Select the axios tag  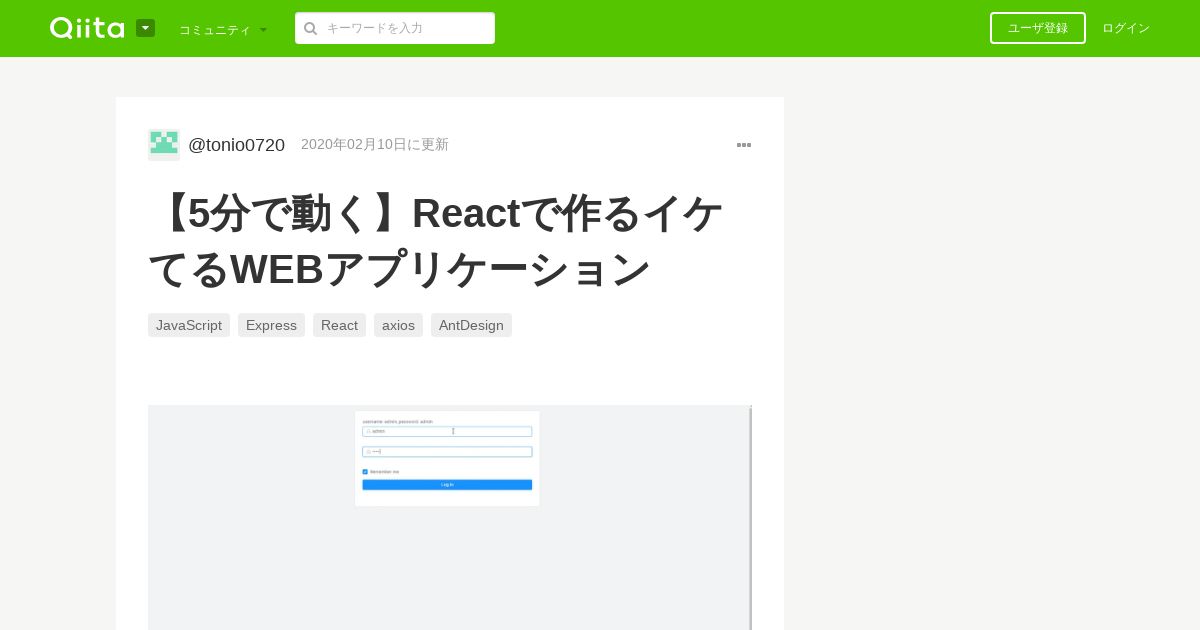pos(398,325)
